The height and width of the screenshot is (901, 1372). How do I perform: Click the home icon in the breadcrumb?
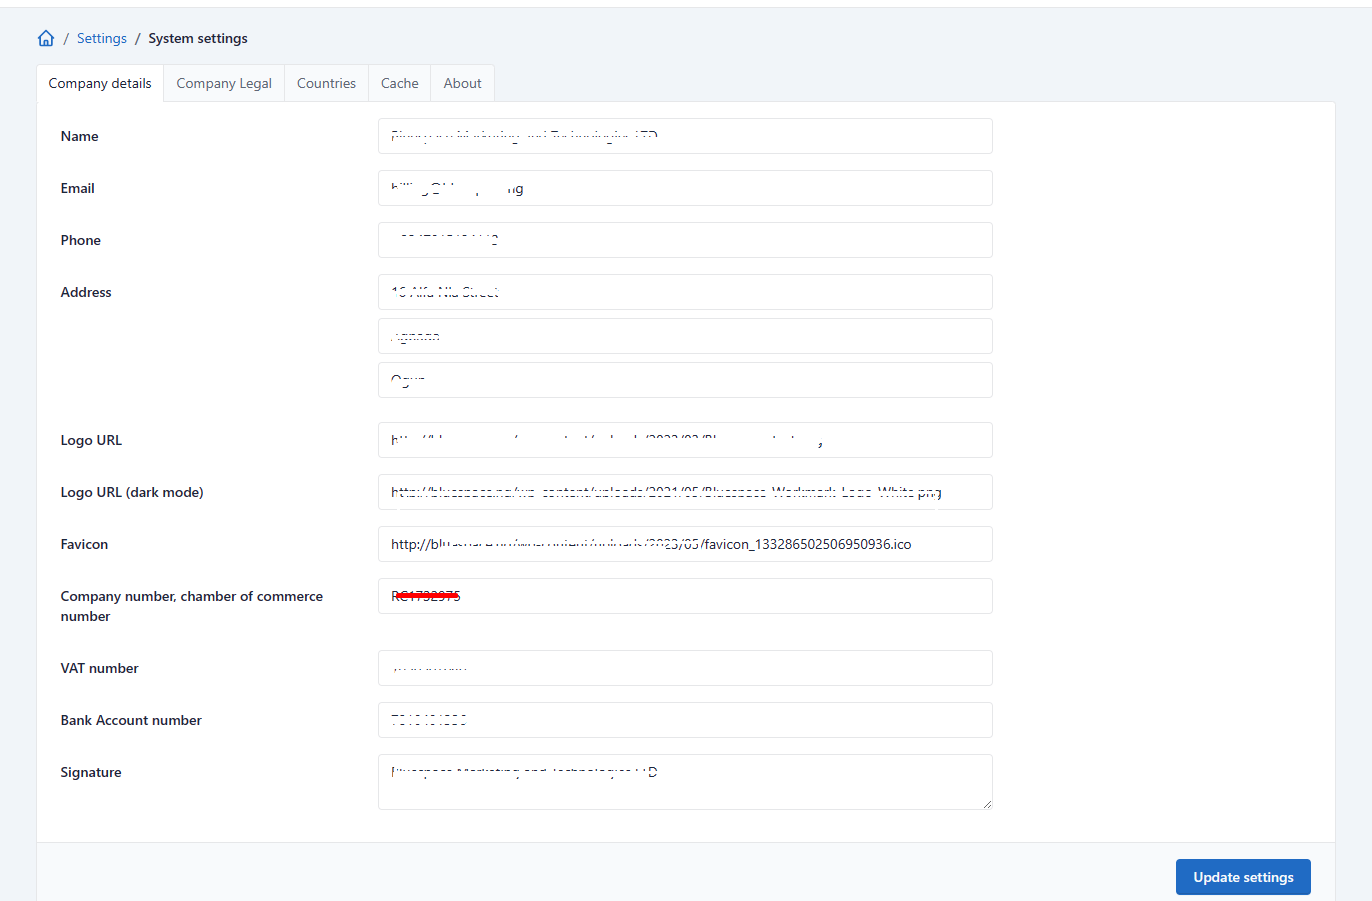(45, 37)
